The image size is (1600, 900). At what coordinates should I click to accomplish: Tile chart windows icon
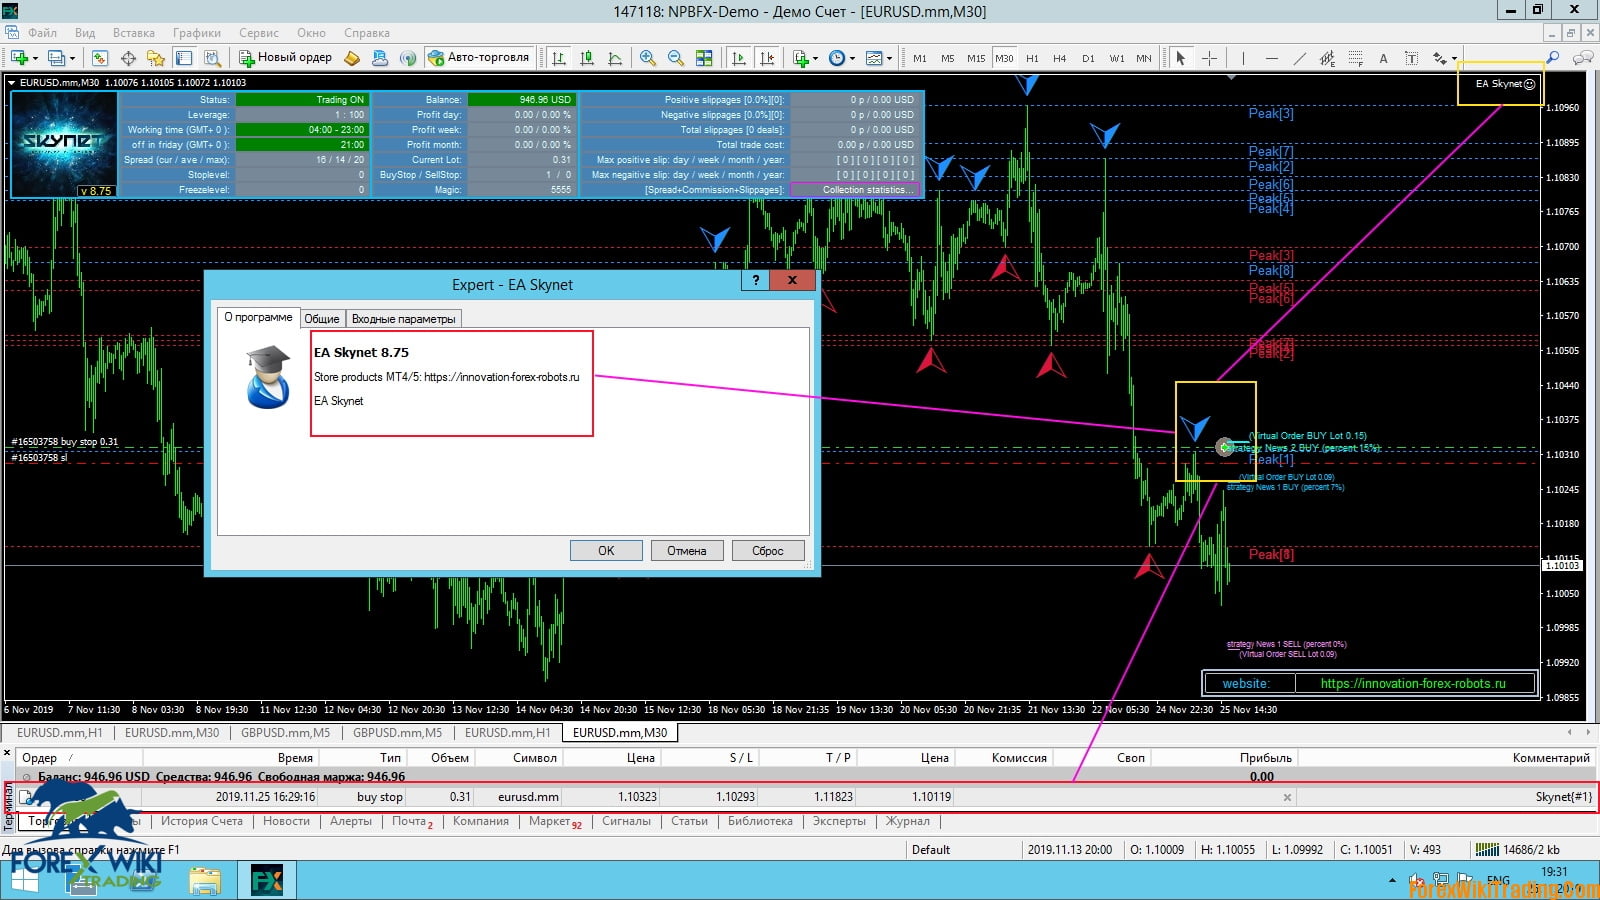tap(704, 58)
